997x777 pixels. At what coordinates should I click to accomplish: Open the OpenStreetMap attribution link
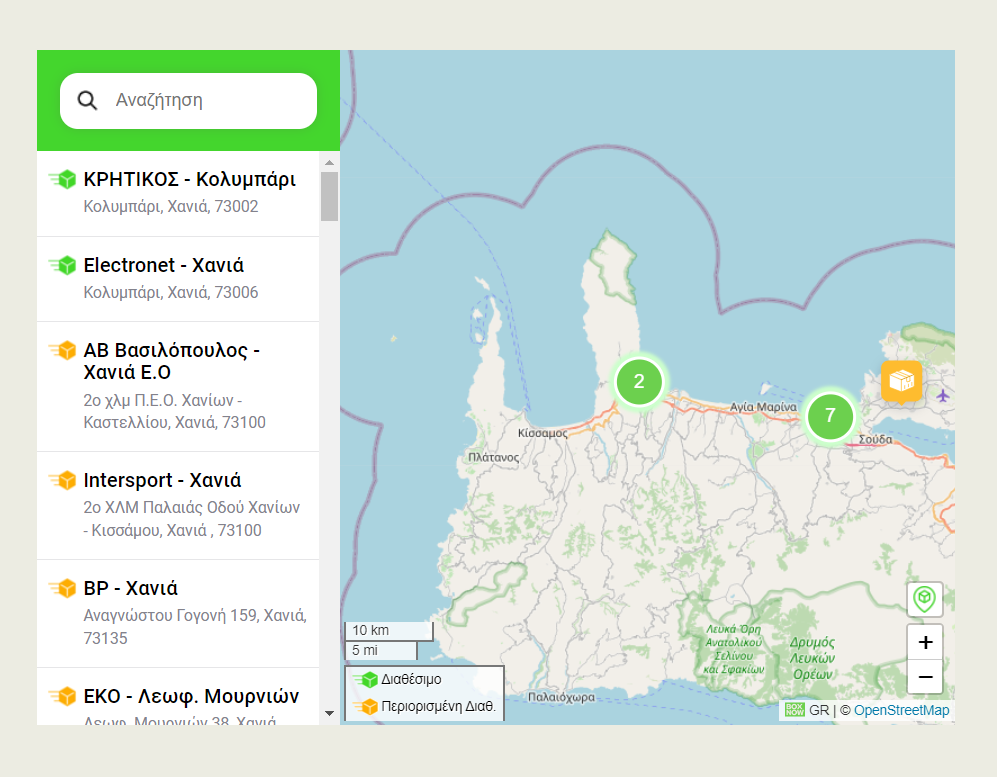click(901, 711)
